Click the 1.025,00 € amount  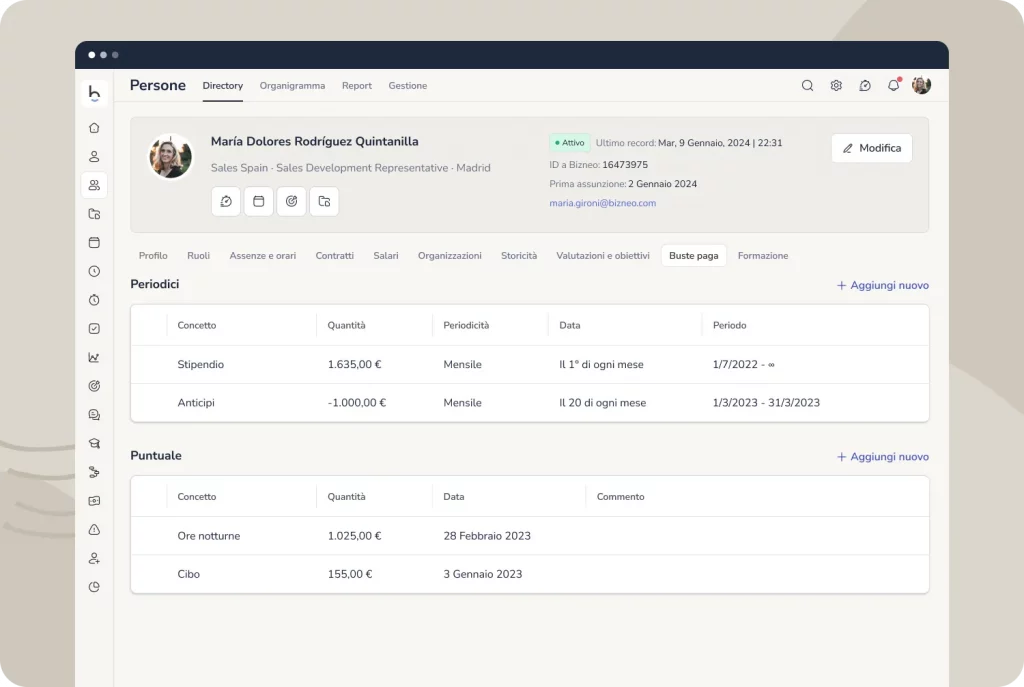coord(355,536)
